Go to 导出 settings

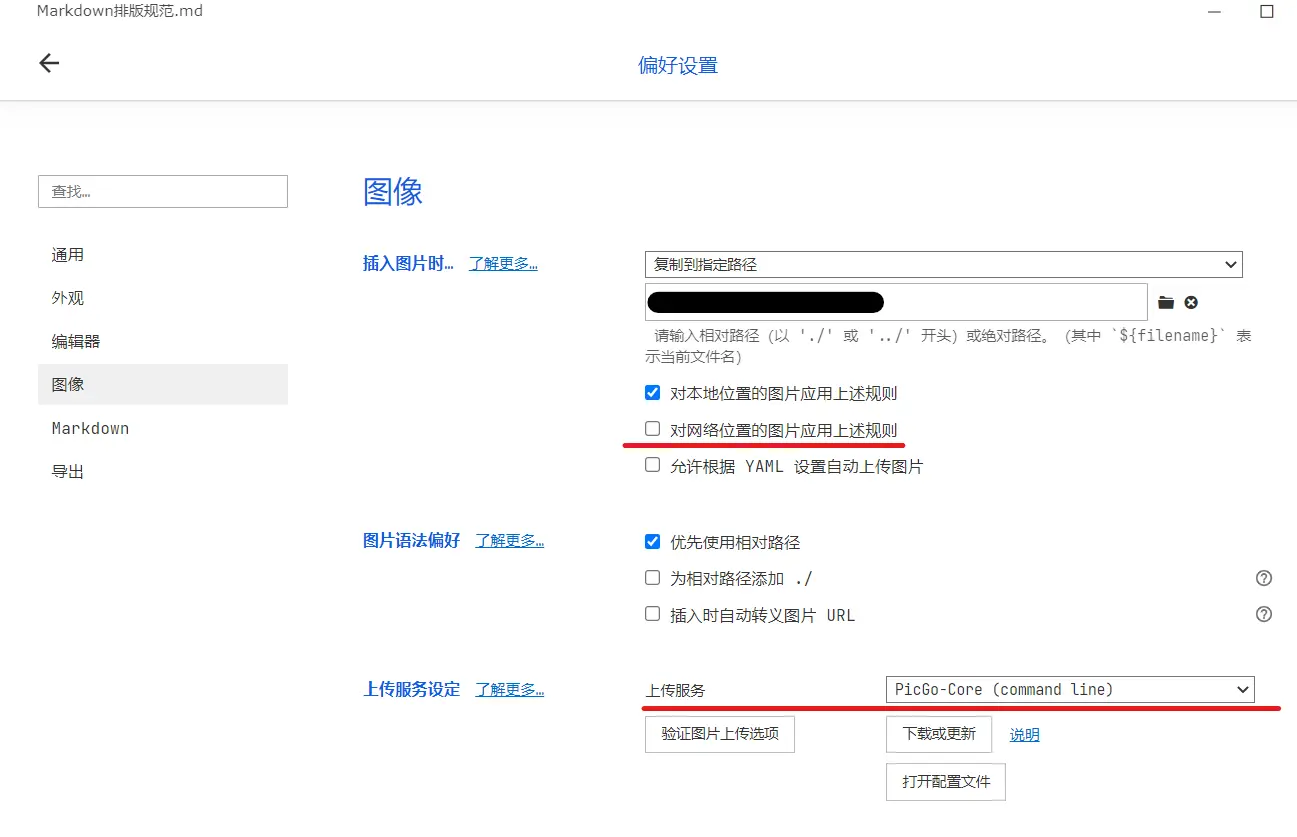pos(163,471)
